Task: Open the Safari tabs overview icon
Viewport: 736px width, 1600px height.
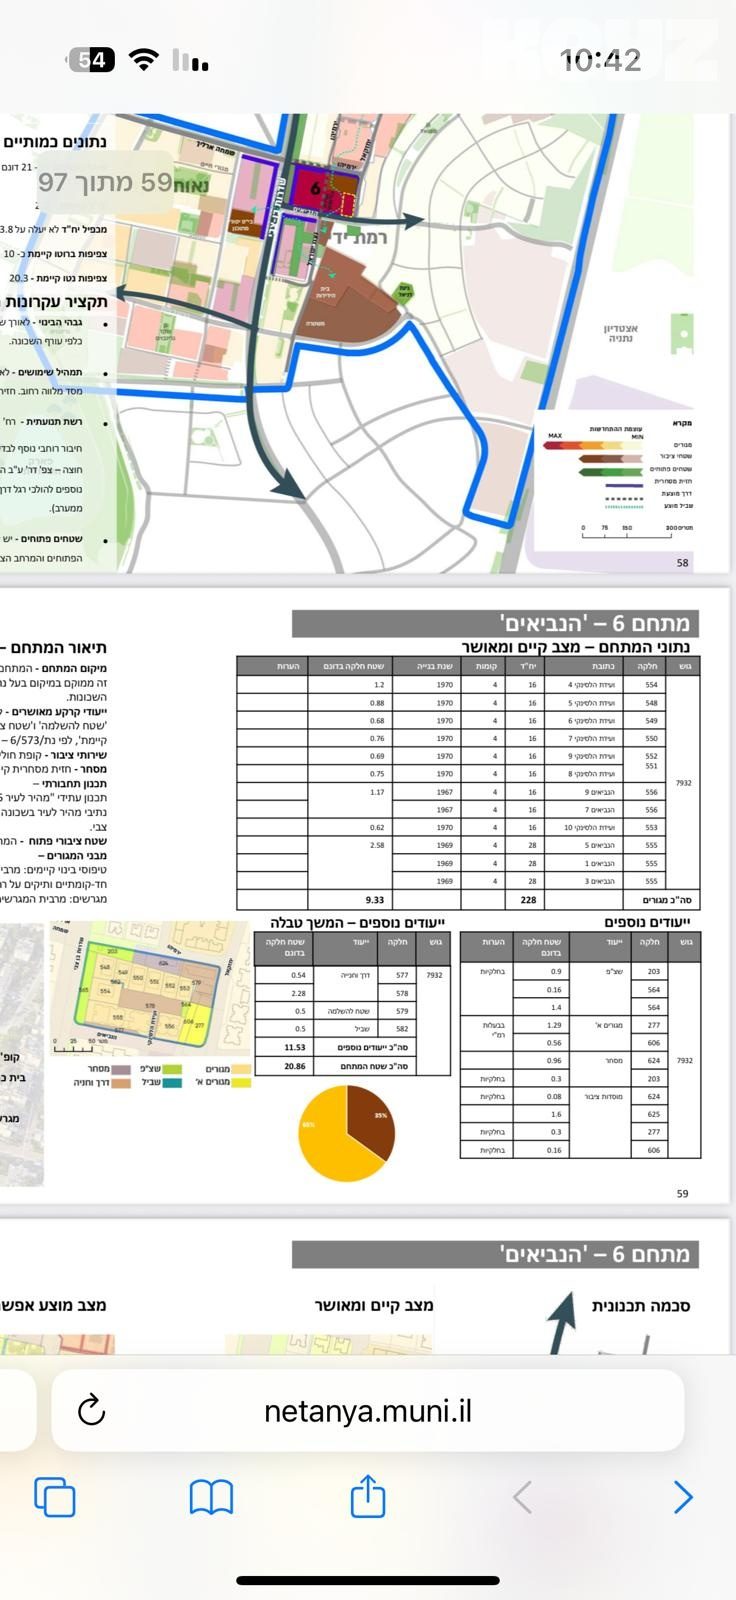Action: click(x=55, y=1497)
